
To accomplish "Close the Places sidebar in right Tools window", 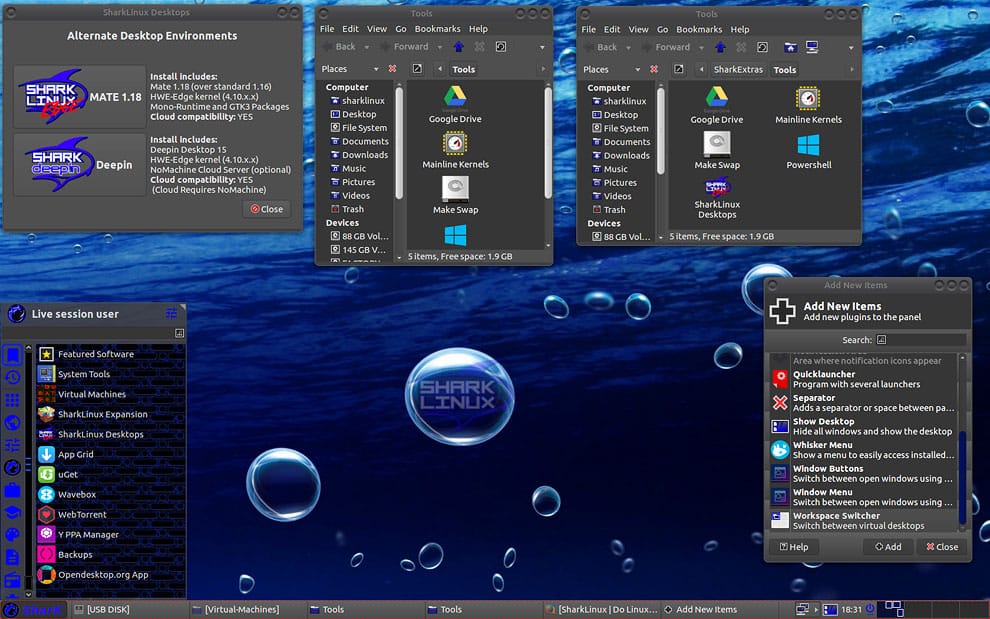I will [653, 69].
